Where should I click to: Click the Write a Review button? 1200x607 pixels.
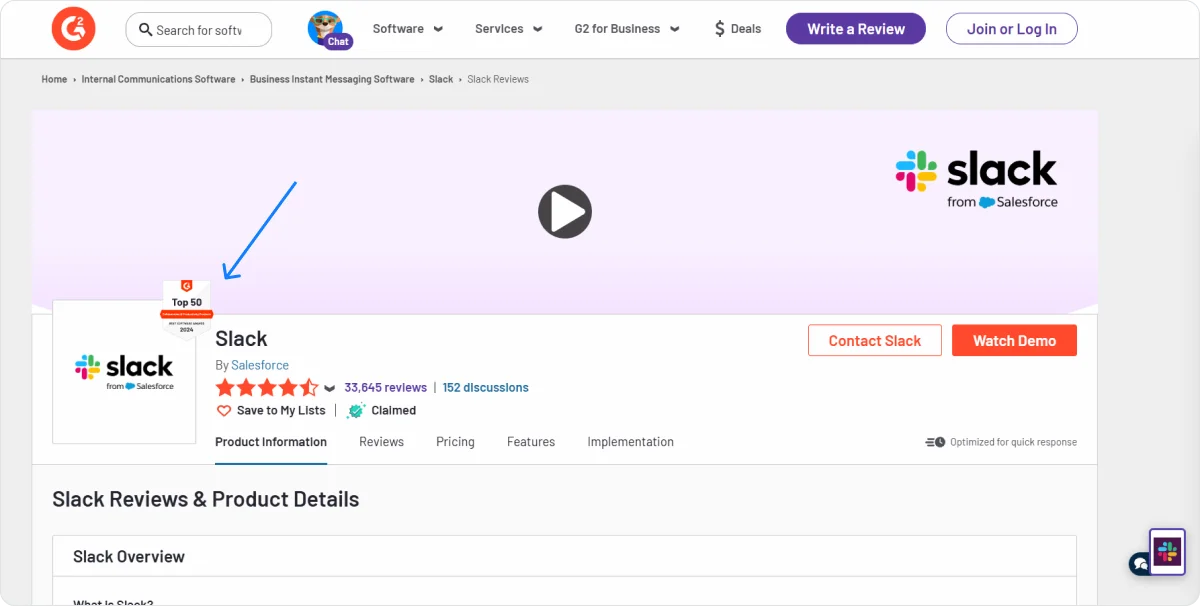pos(856,29)
